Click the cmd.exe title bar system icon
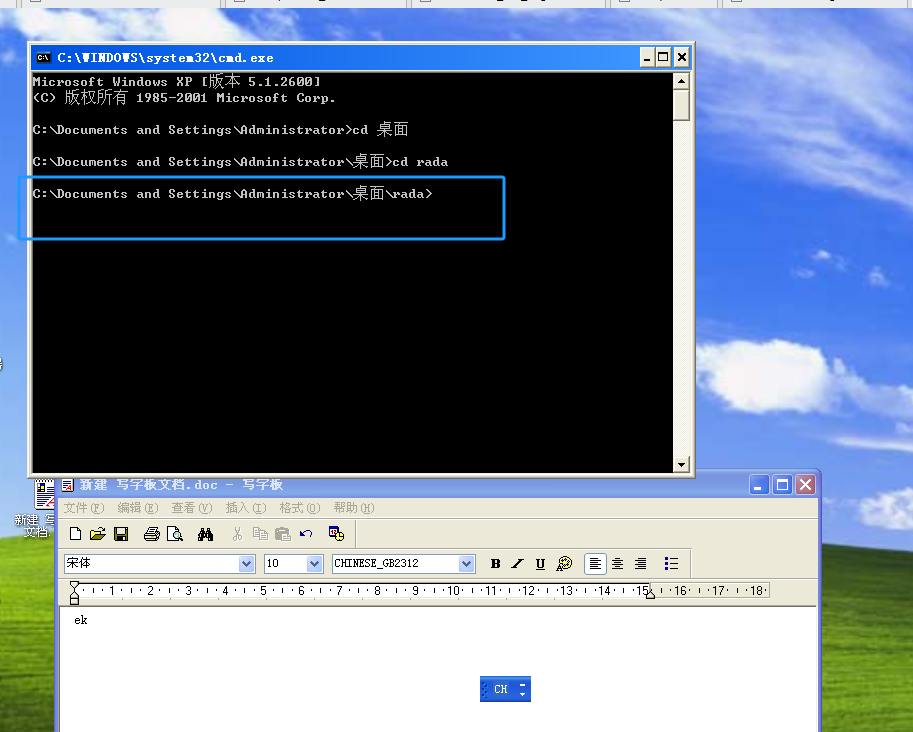This screenshot has width=913, height=732. point(43,58)
